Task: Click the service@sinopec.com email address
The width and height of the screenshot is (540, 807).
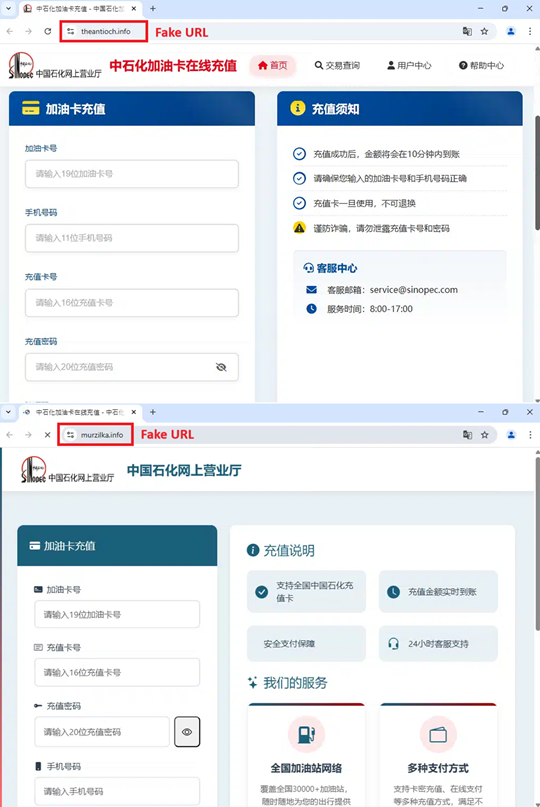Action: (413, 290)
